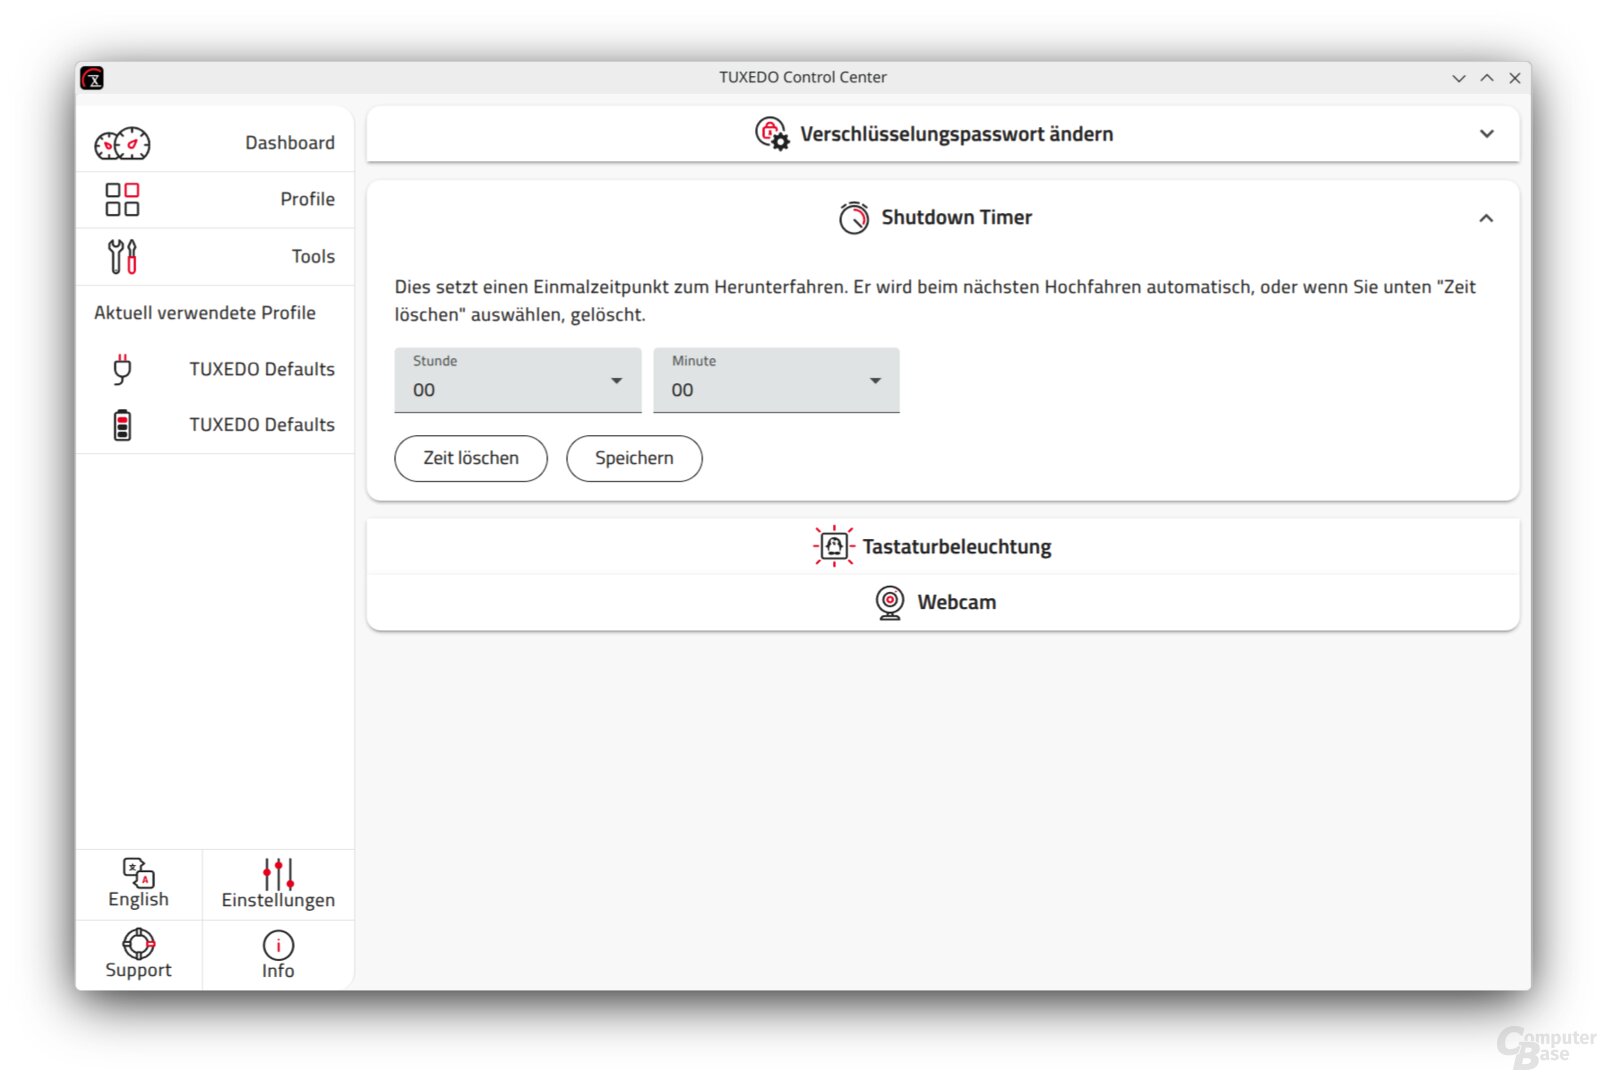Open Einstellungen label

click(278, 900)
